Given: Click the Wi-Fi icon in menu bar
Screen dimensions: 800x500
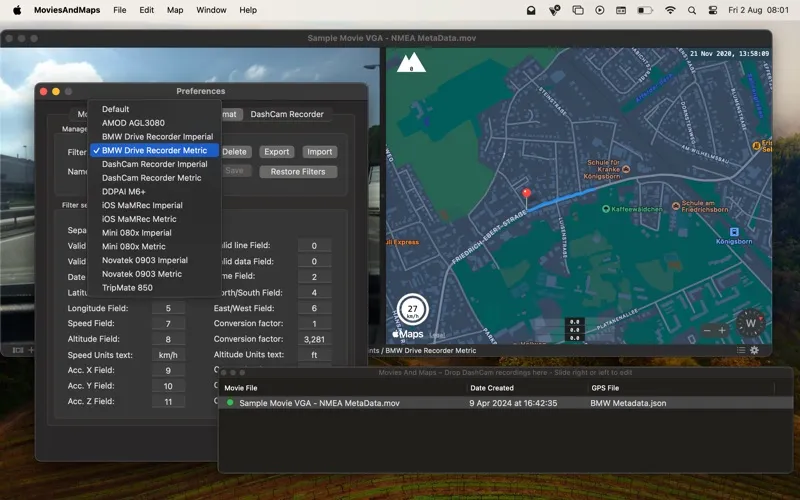Looking at the screenshot, I should click(670, 10).
